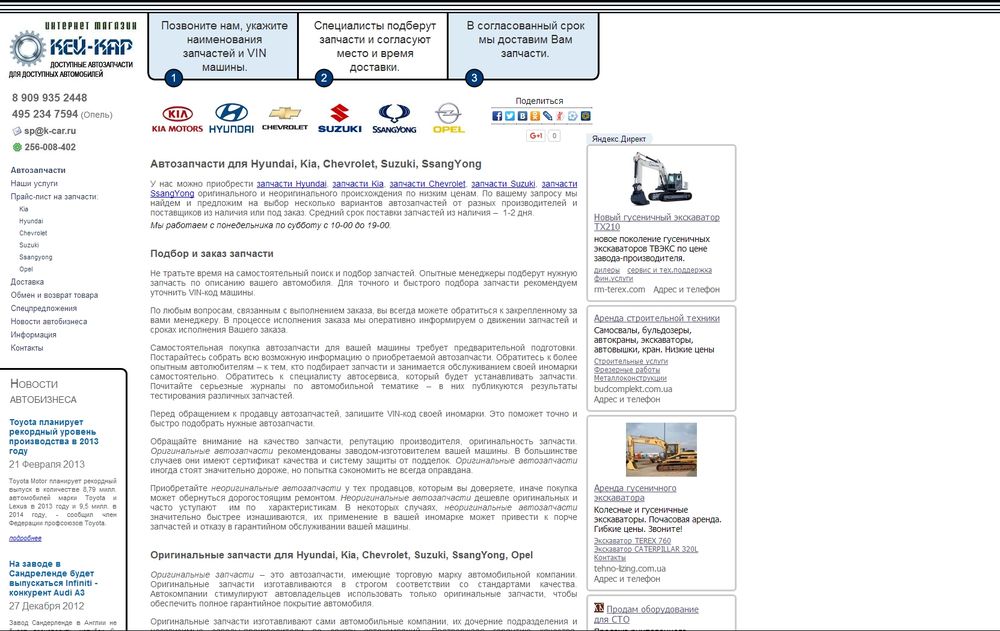
Task: Share page on Twitter
Action: pos(510,116)
